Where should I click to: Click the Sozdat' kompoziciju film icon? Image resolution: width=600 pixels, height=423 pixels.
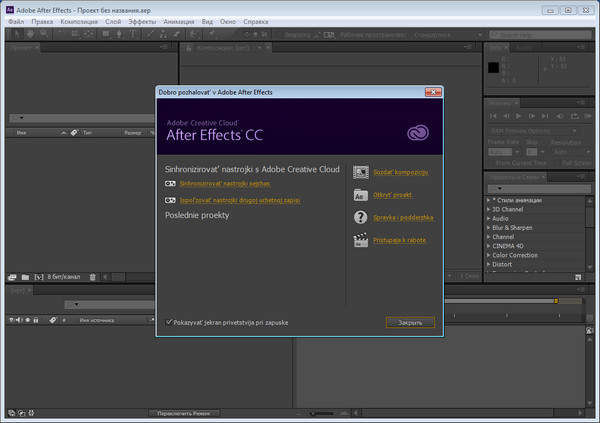click(361, 172)
